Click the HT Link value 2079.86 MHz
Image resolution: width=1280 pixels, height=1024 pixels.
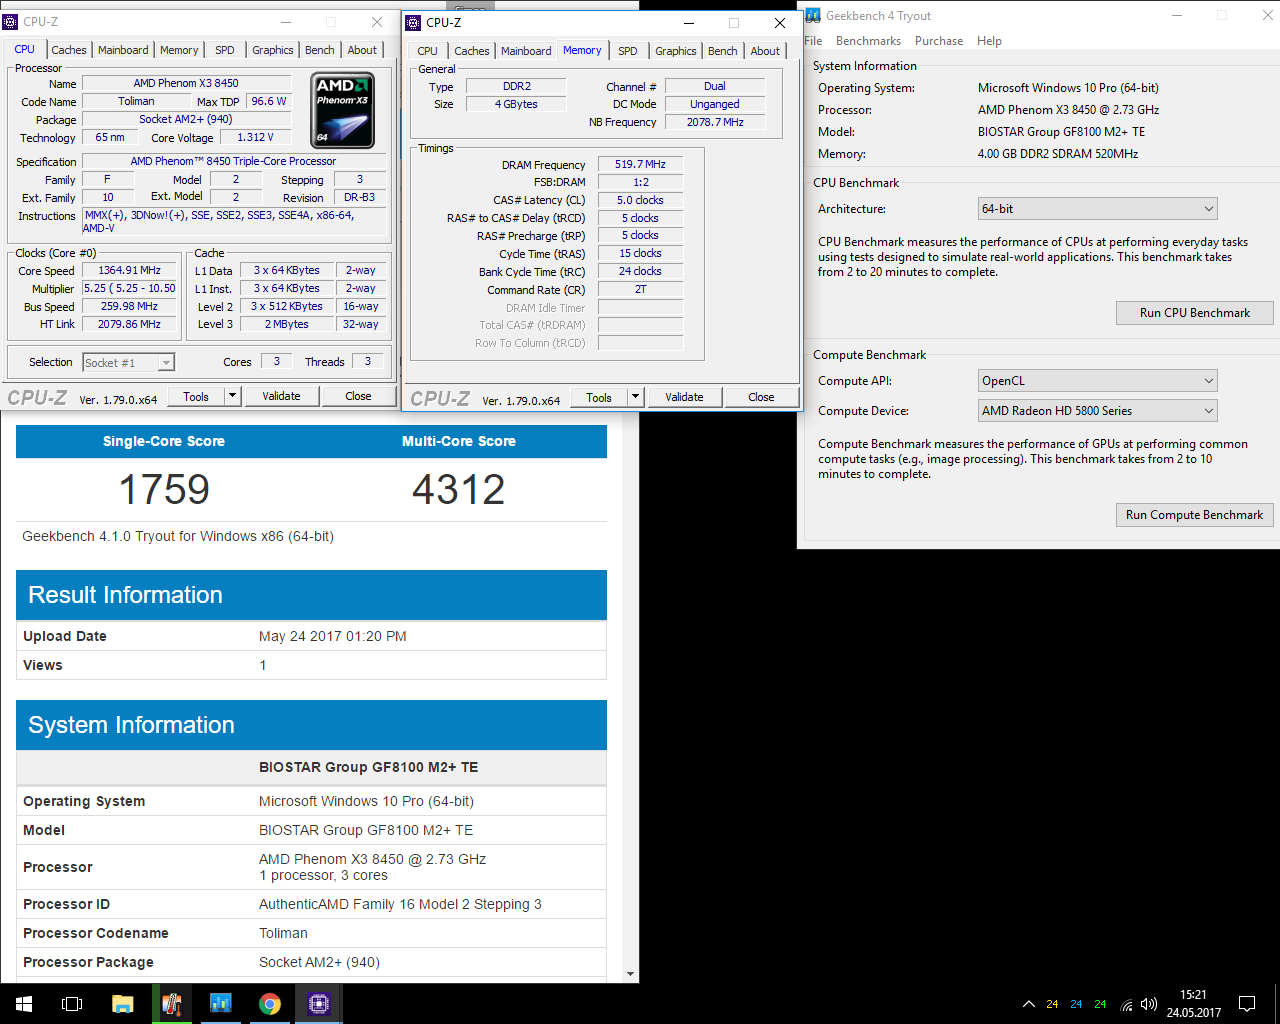129,324
